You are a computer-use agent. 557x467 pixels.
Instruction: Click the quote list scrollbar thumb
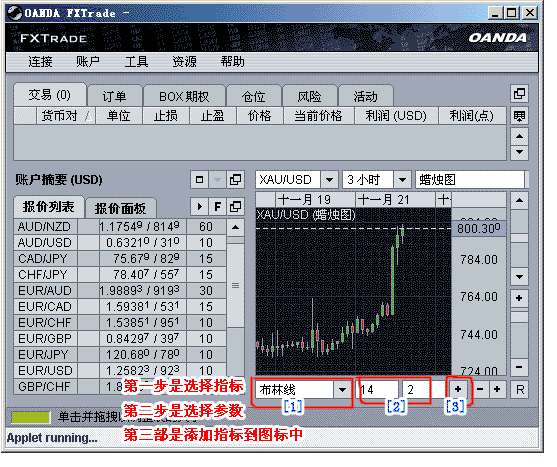coord(236,285)
